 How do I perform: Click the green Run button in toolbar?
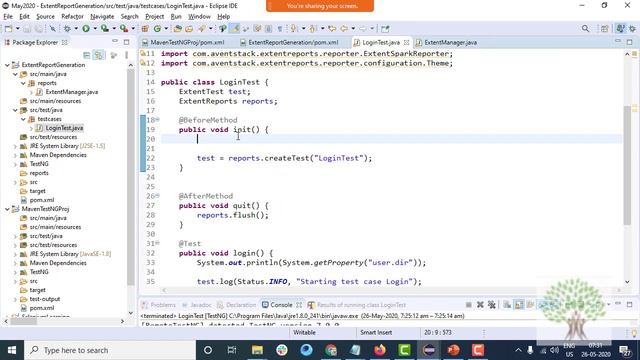(x=86, y=29)
